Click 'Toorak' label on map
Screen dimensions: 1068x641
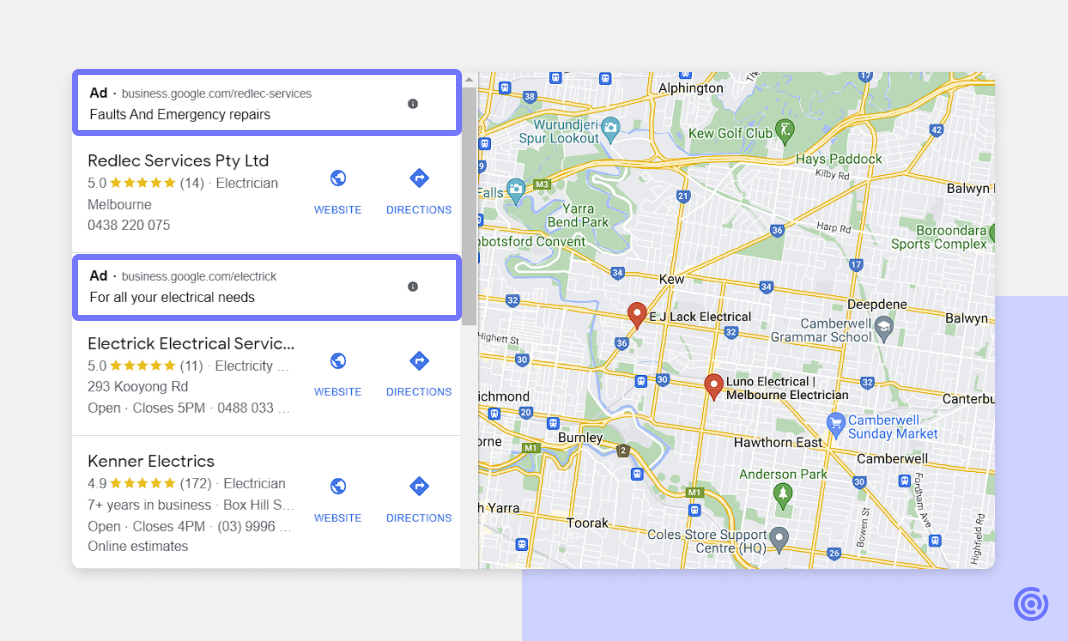[587, 523]
